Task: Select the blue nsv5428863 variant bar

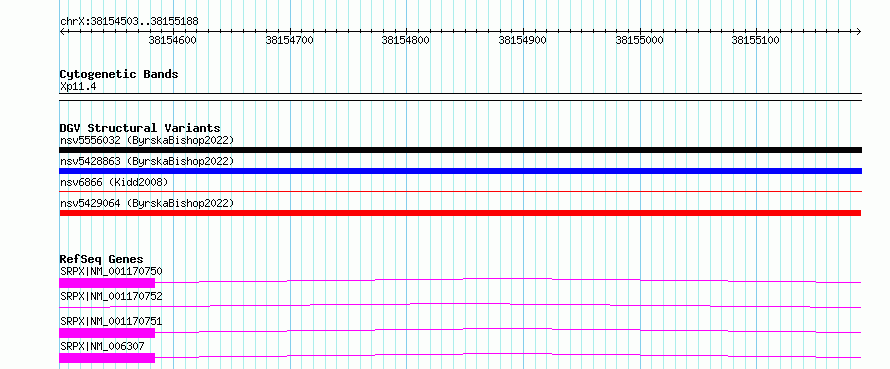Action: [x=460, y=171]
